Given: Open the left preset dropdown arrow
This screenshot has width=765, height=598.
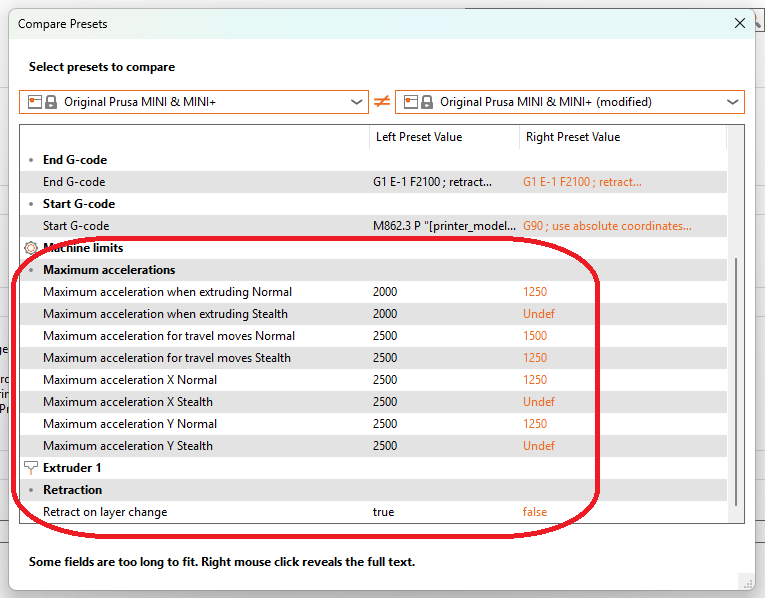Looking at the screenshot, I should 358,102.
